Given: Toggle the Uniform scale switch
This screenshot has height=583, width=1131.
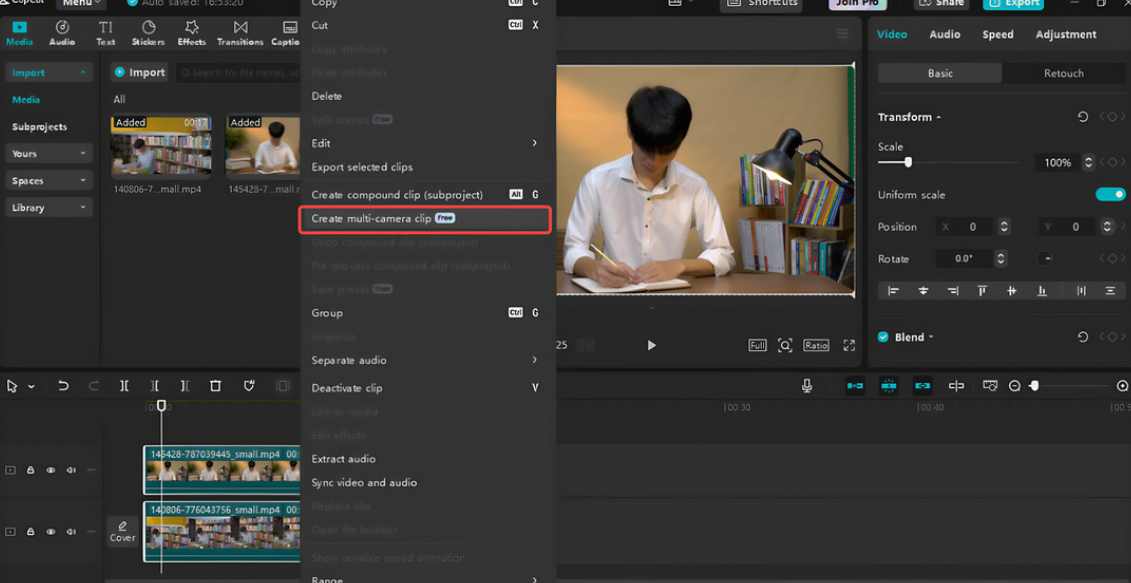Looking at the screenshot, I should [x=1110, y=195].
